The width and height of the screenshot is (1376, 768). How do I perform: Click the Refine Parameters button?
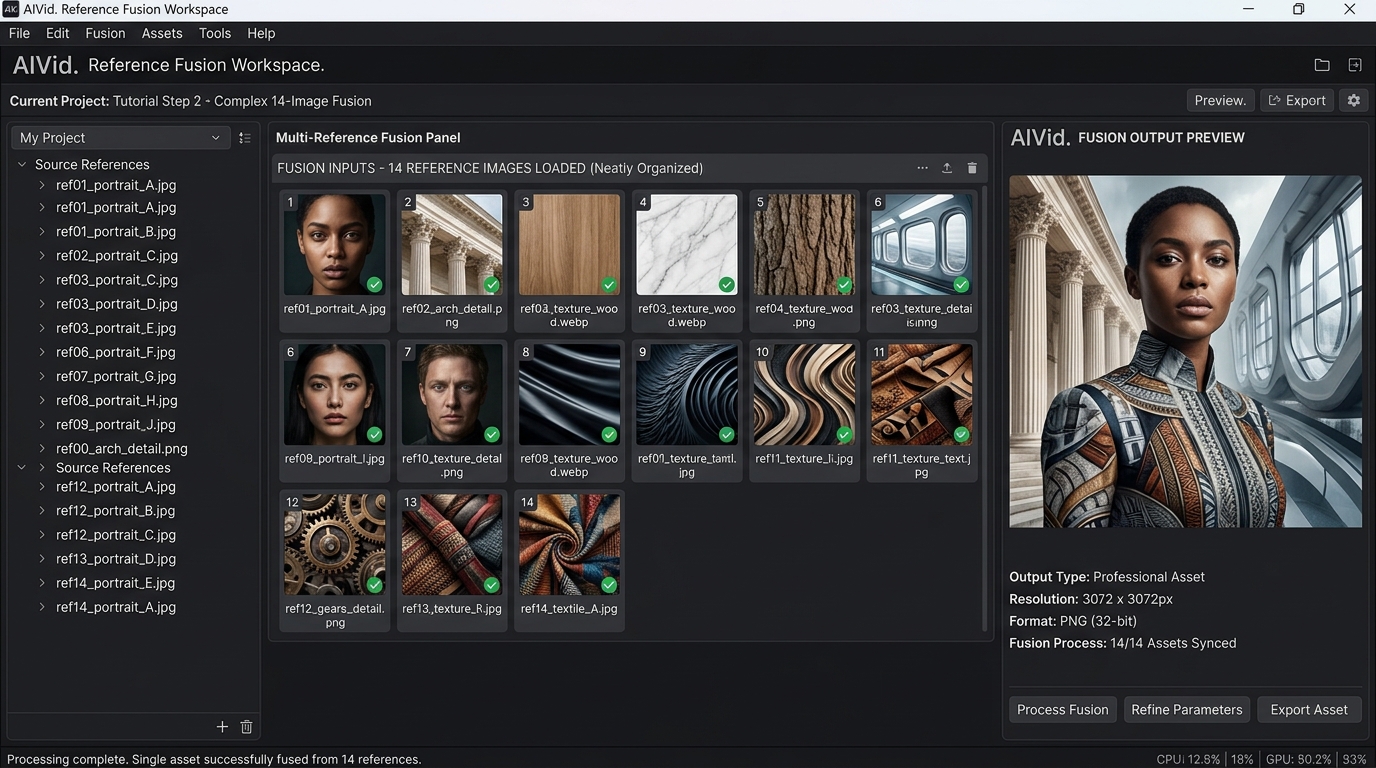pyautogui.click(x=1186, y=710)
